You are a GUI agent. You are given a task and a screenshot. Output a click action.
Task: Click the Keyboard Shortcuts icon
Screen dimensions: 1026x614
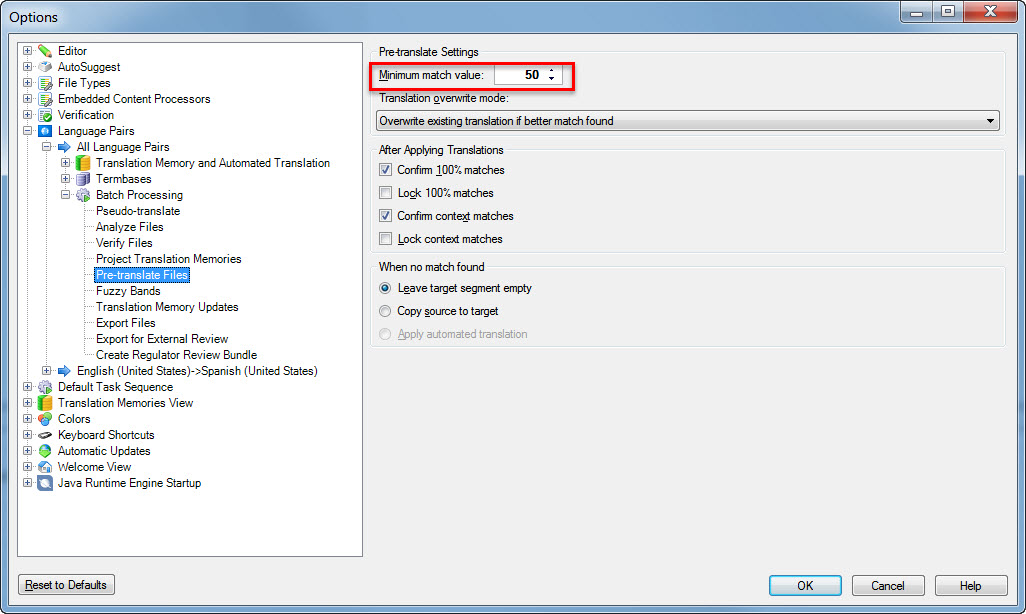[45, 435]
